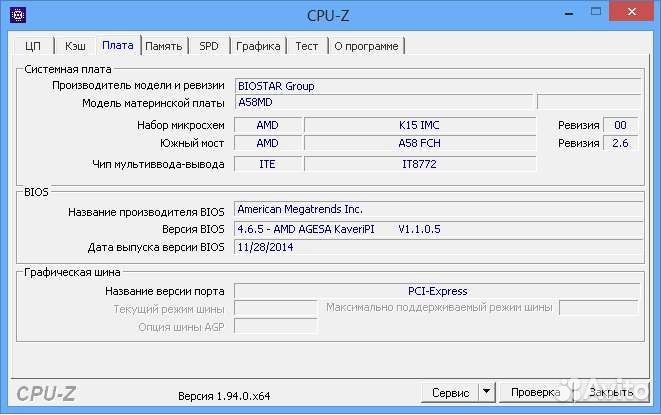661x415 pixels.
Task: Click the PCI-Express port version field
Action: pos(437,291)
